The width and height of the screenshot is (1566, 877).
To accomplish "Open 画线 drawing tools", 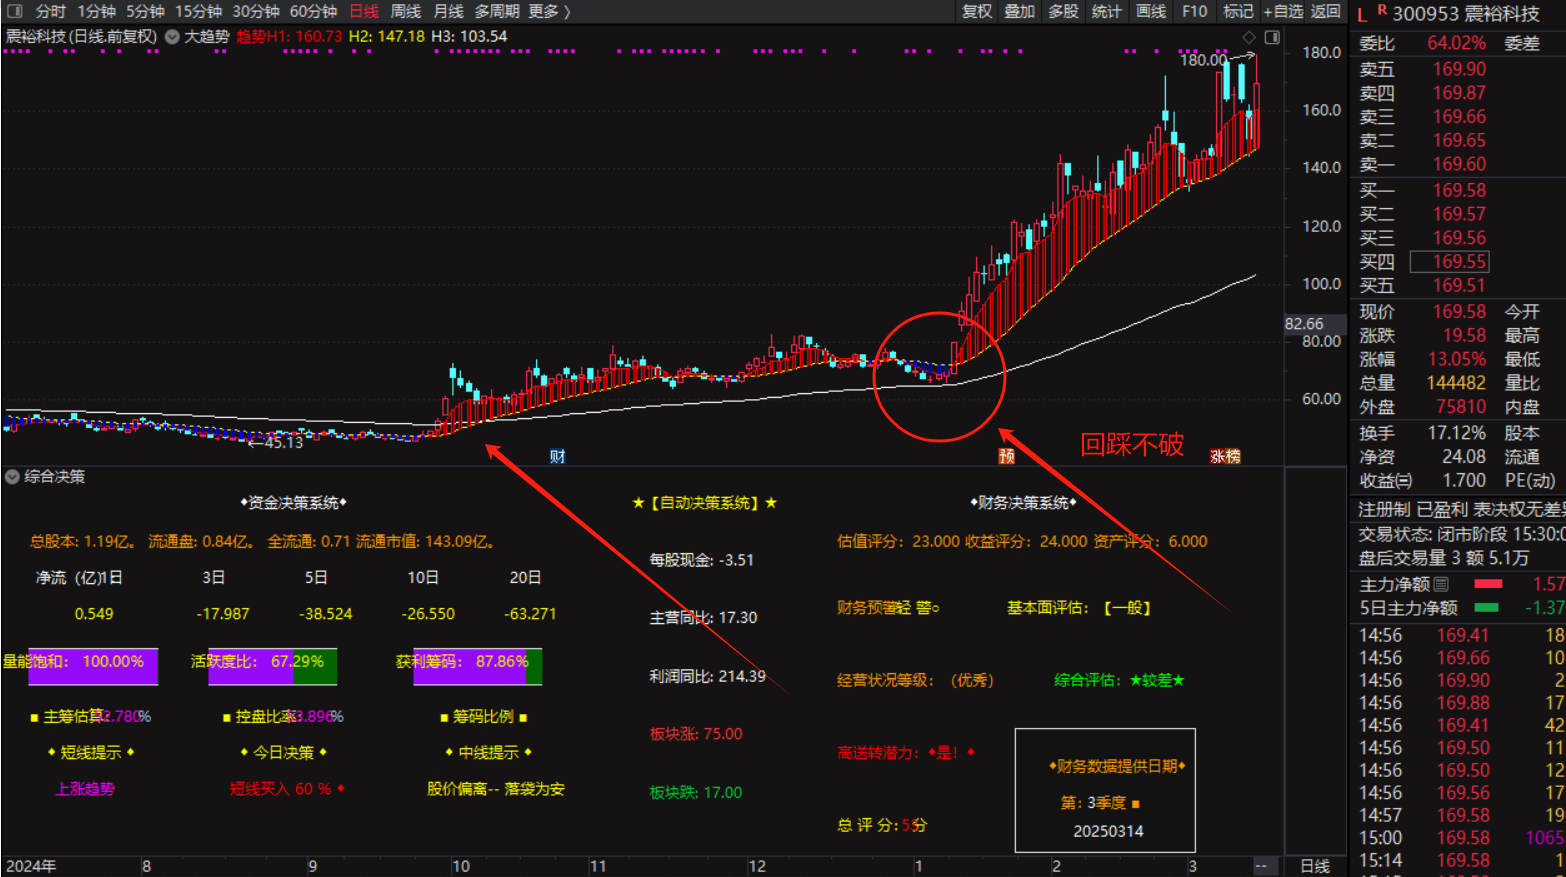I will point(1151,11).
